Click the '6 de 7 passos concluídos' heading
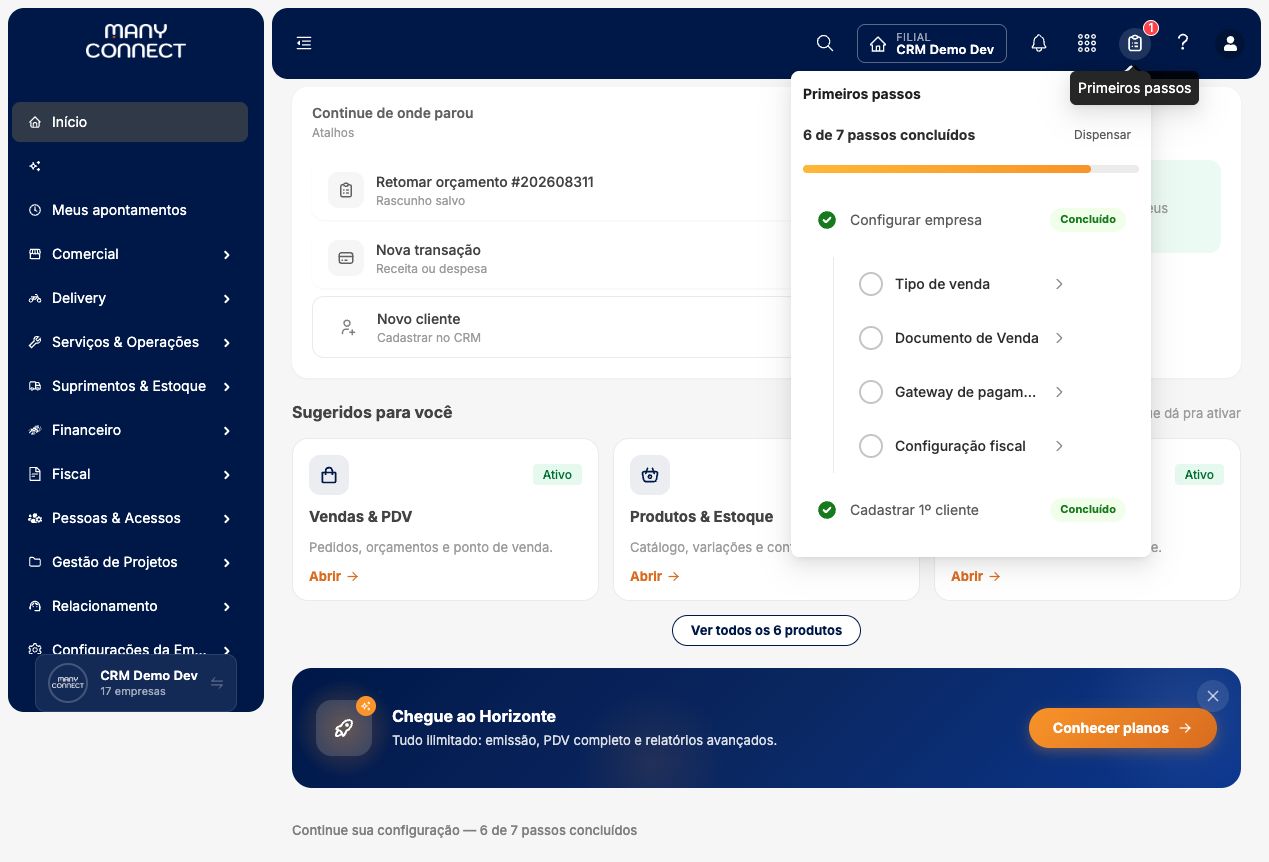This screenshot has width=1269, height=862. click(x=889, y=135)
